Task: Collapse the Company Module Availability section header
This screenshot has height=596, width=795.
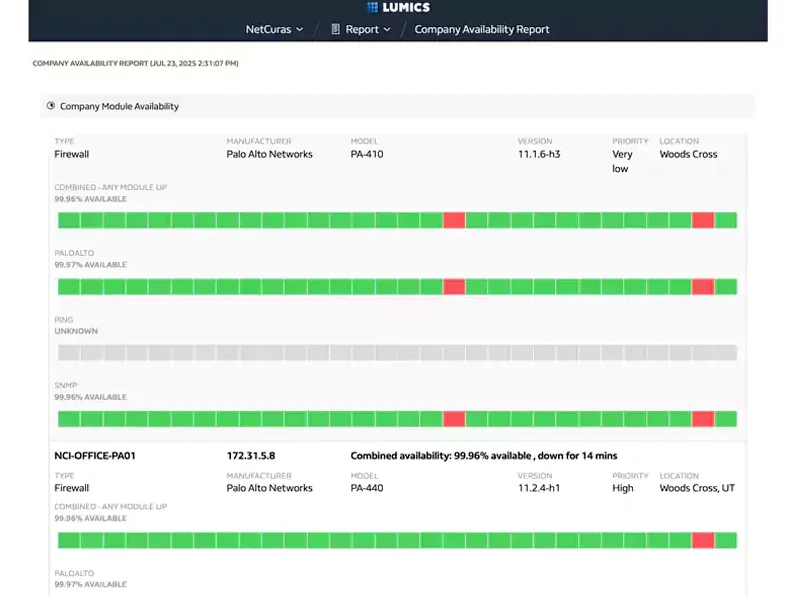Action: pos(397,106)
